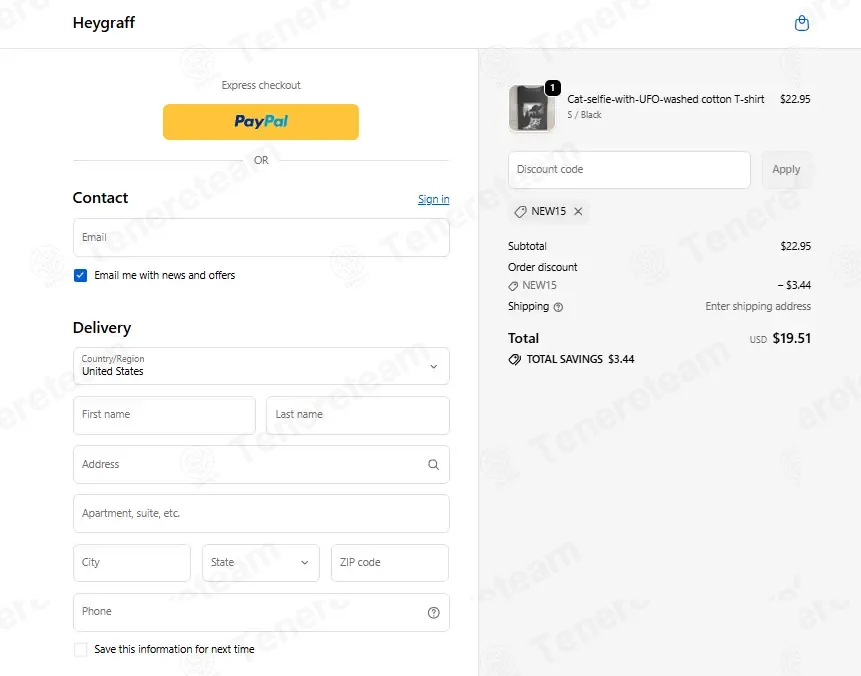The height and width of the screenshot is (676, 861).
Task: Click the Sign in link
Action: click(433, 200)
